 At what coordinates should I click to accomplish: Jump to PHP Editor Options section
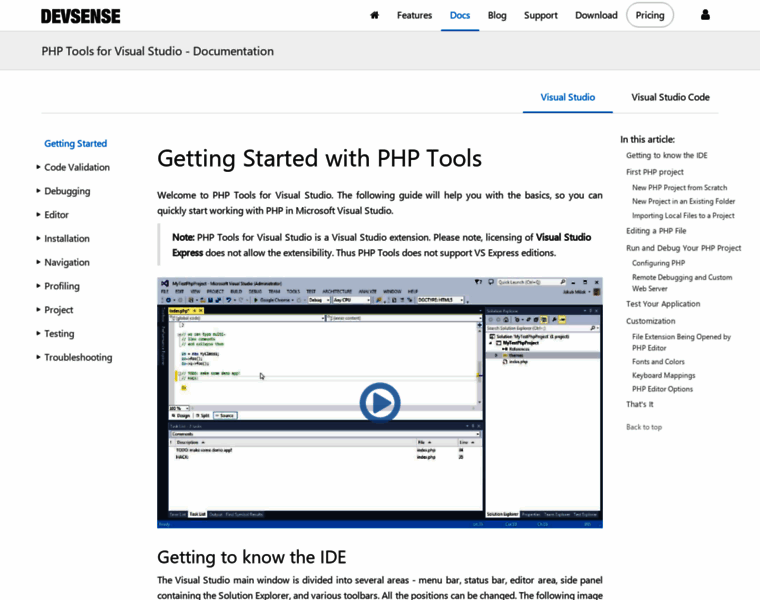pyautogui.click(x=662, y=389)
